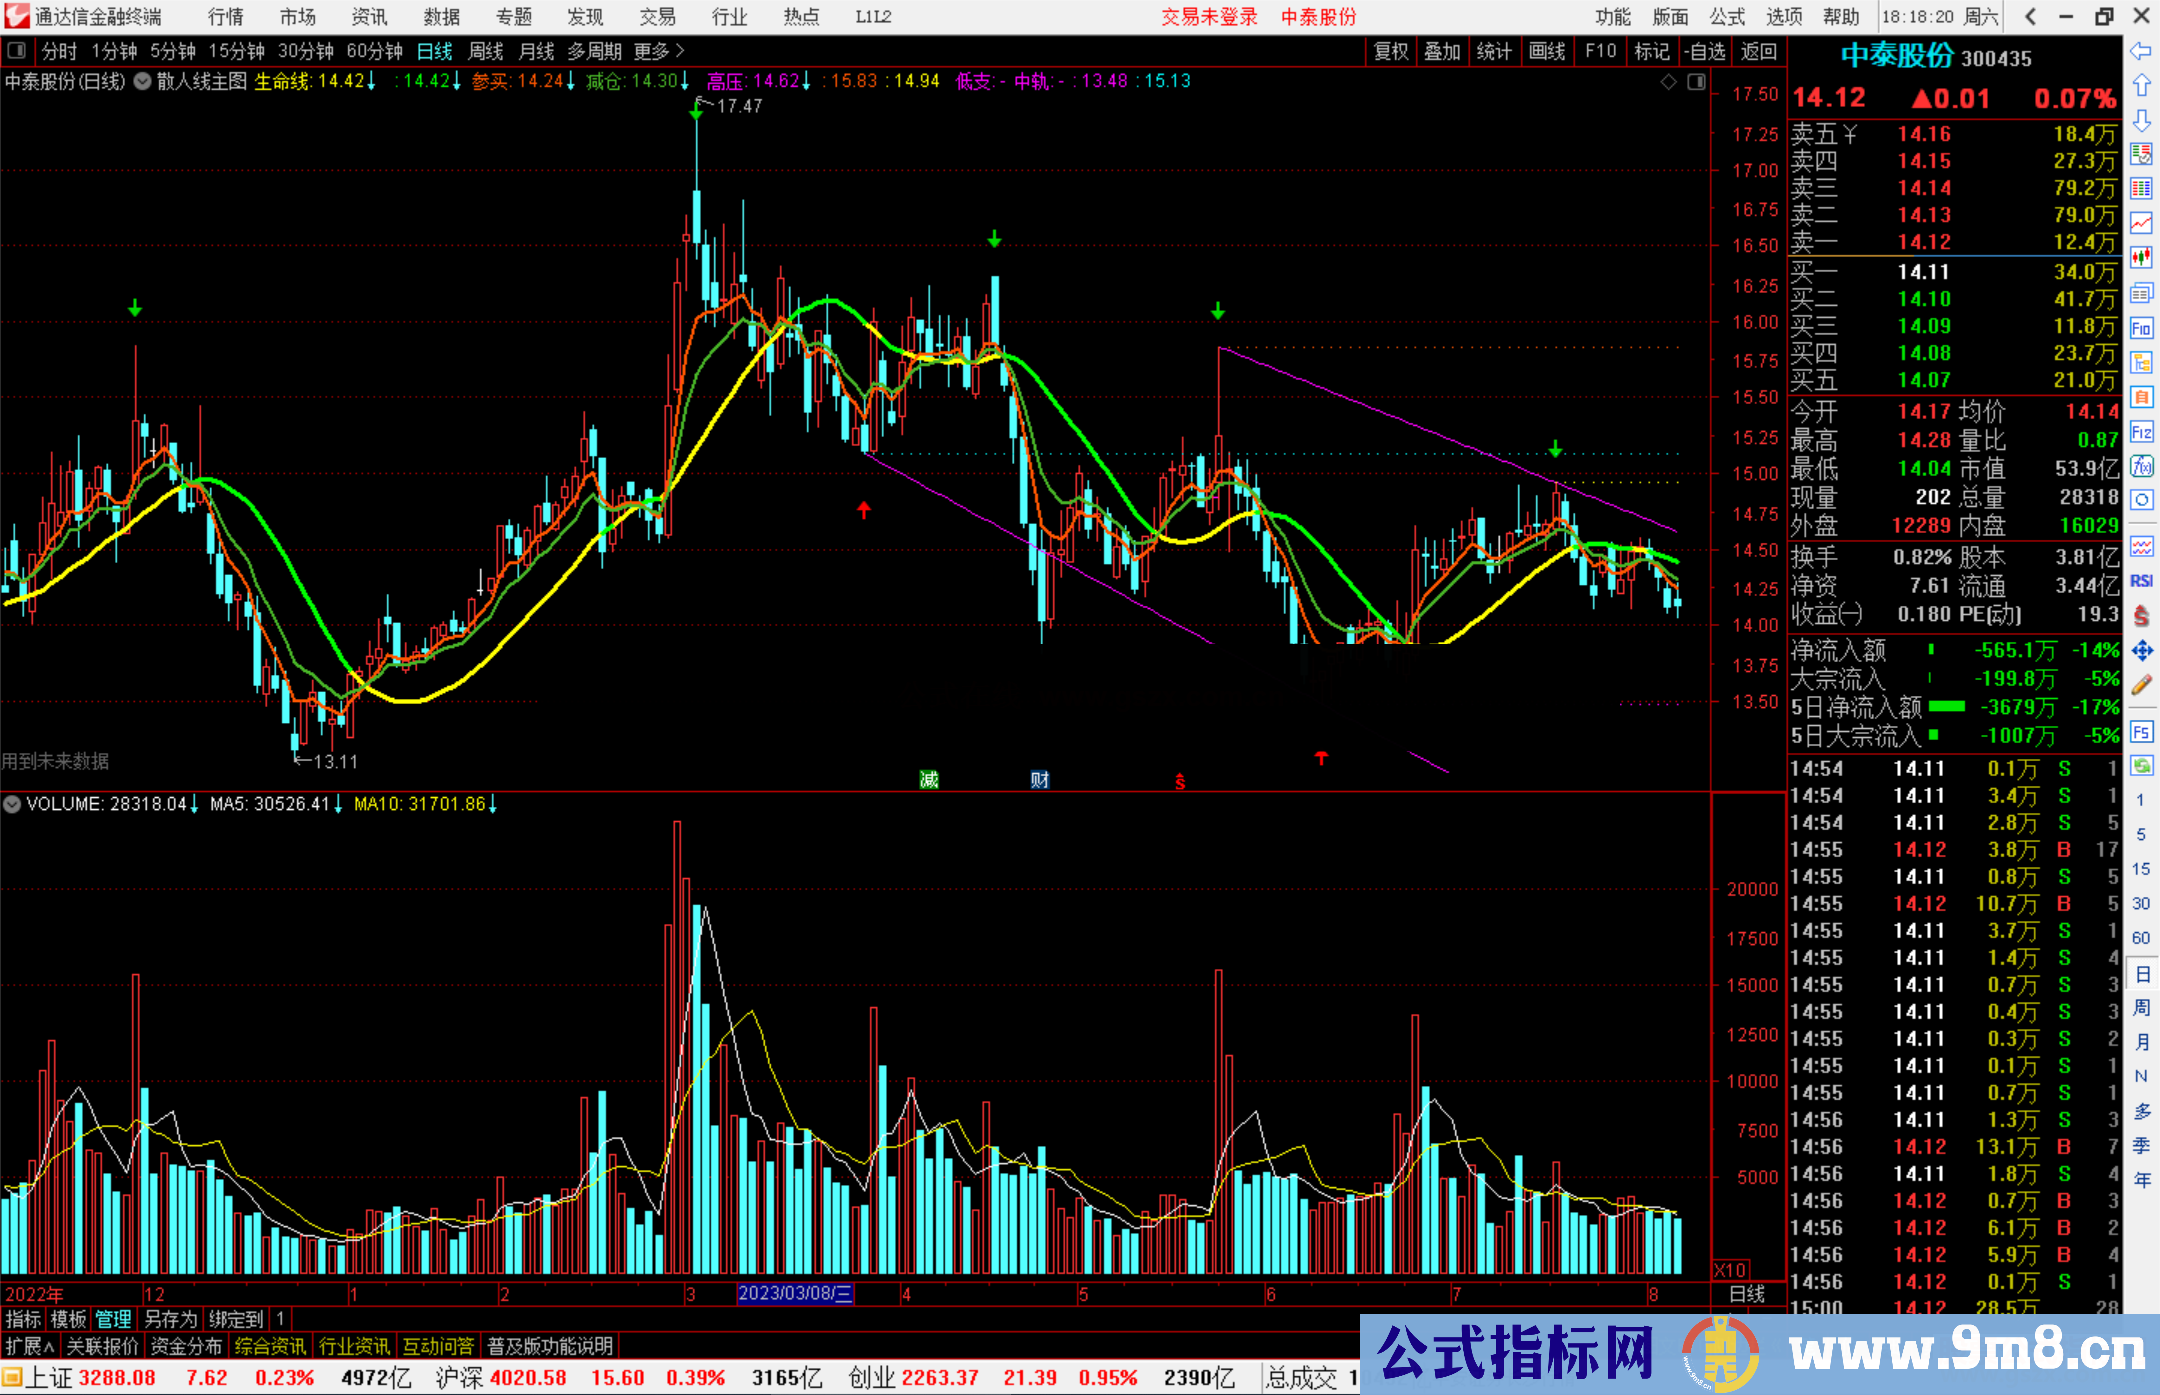The image size is (2160, 1395).
Task: Toggle the small panel icon at chart top-right
Action: point(1696,82)
